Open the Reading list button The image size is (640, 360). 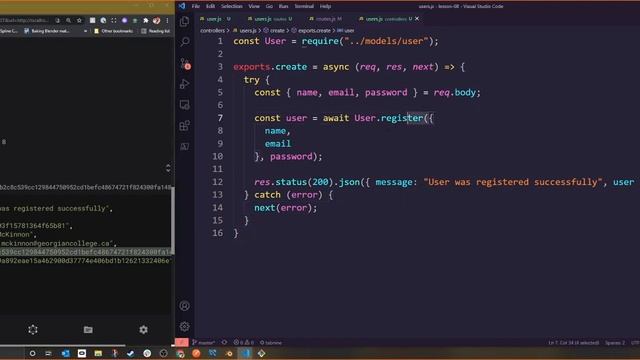[x=156, y=31]
